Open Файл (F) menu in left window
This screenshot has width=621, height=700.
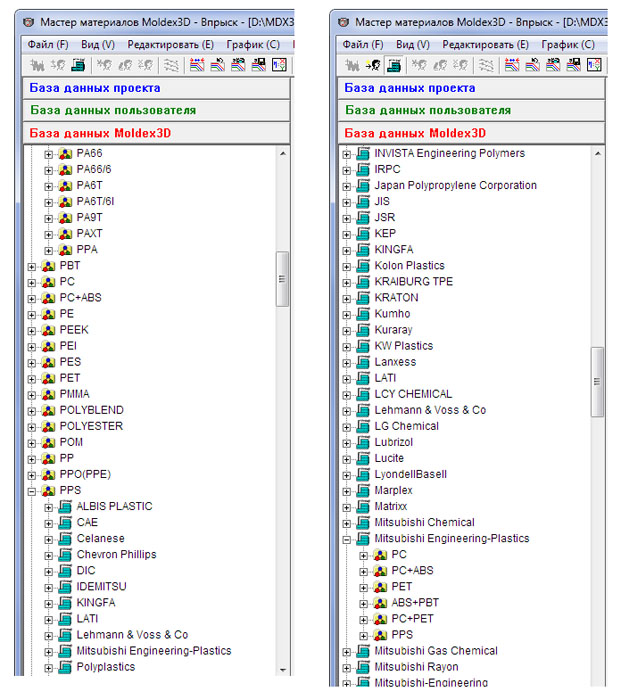tap(48, 45)
